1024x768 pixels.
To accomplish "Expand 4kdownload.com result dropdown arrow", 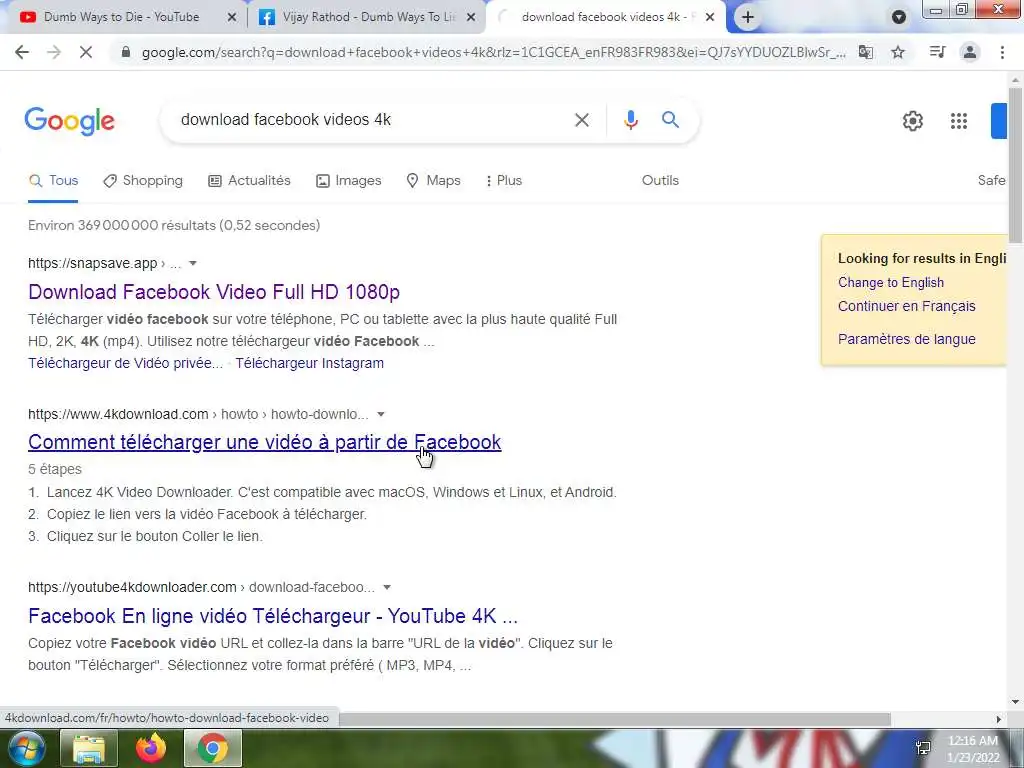I will coord(381,415).
